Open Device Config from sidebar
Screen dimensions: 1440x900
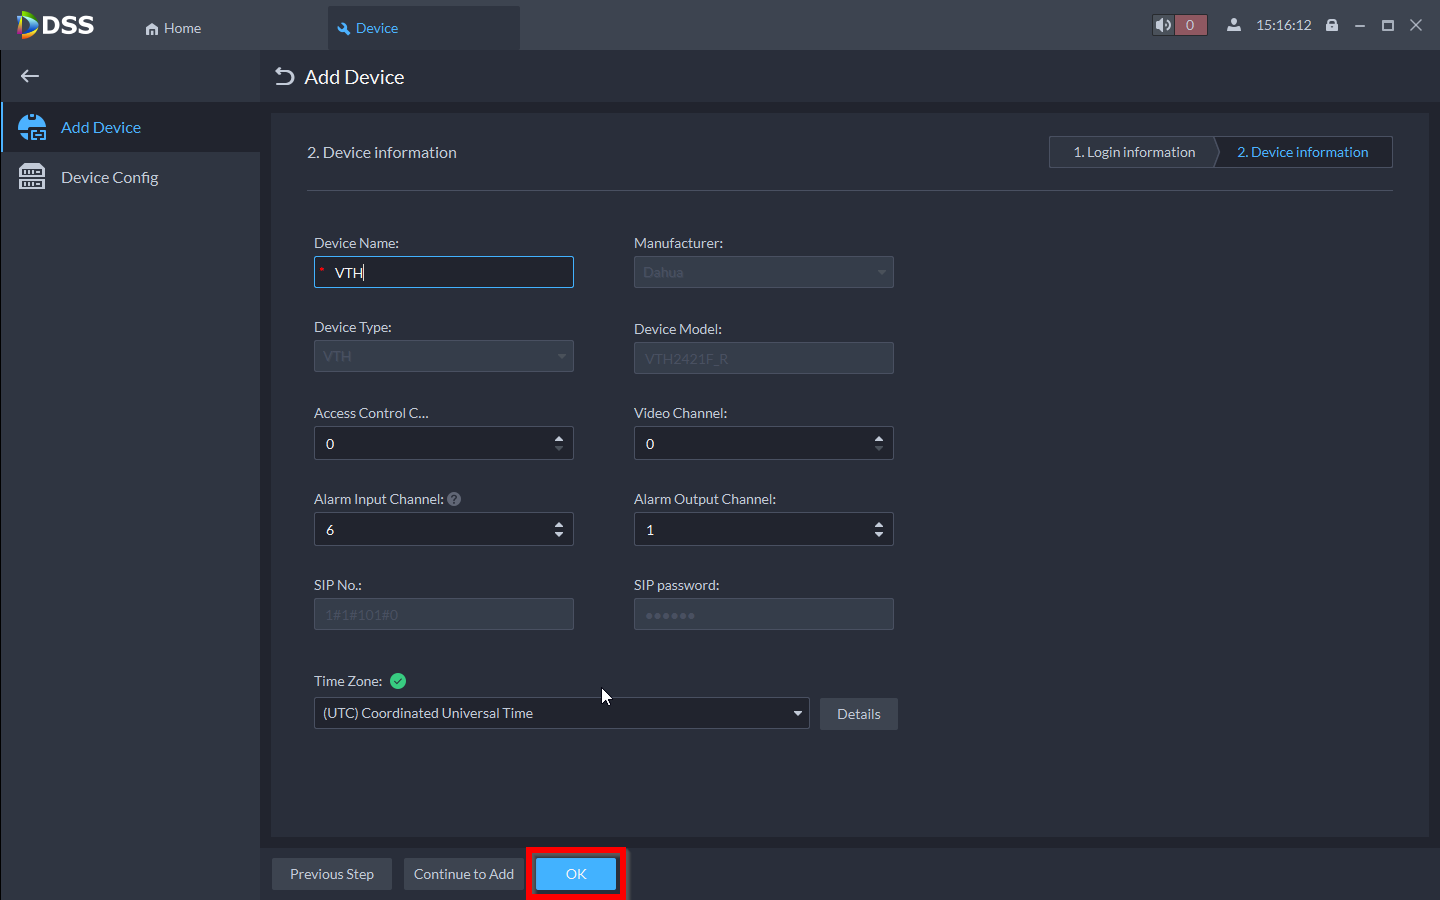[x=109, y=177]
